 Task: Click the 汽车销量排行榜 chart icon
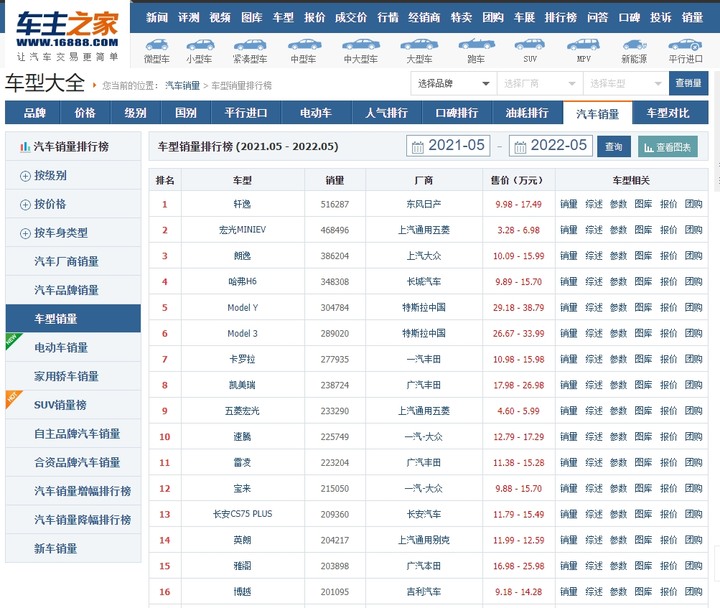25,147
